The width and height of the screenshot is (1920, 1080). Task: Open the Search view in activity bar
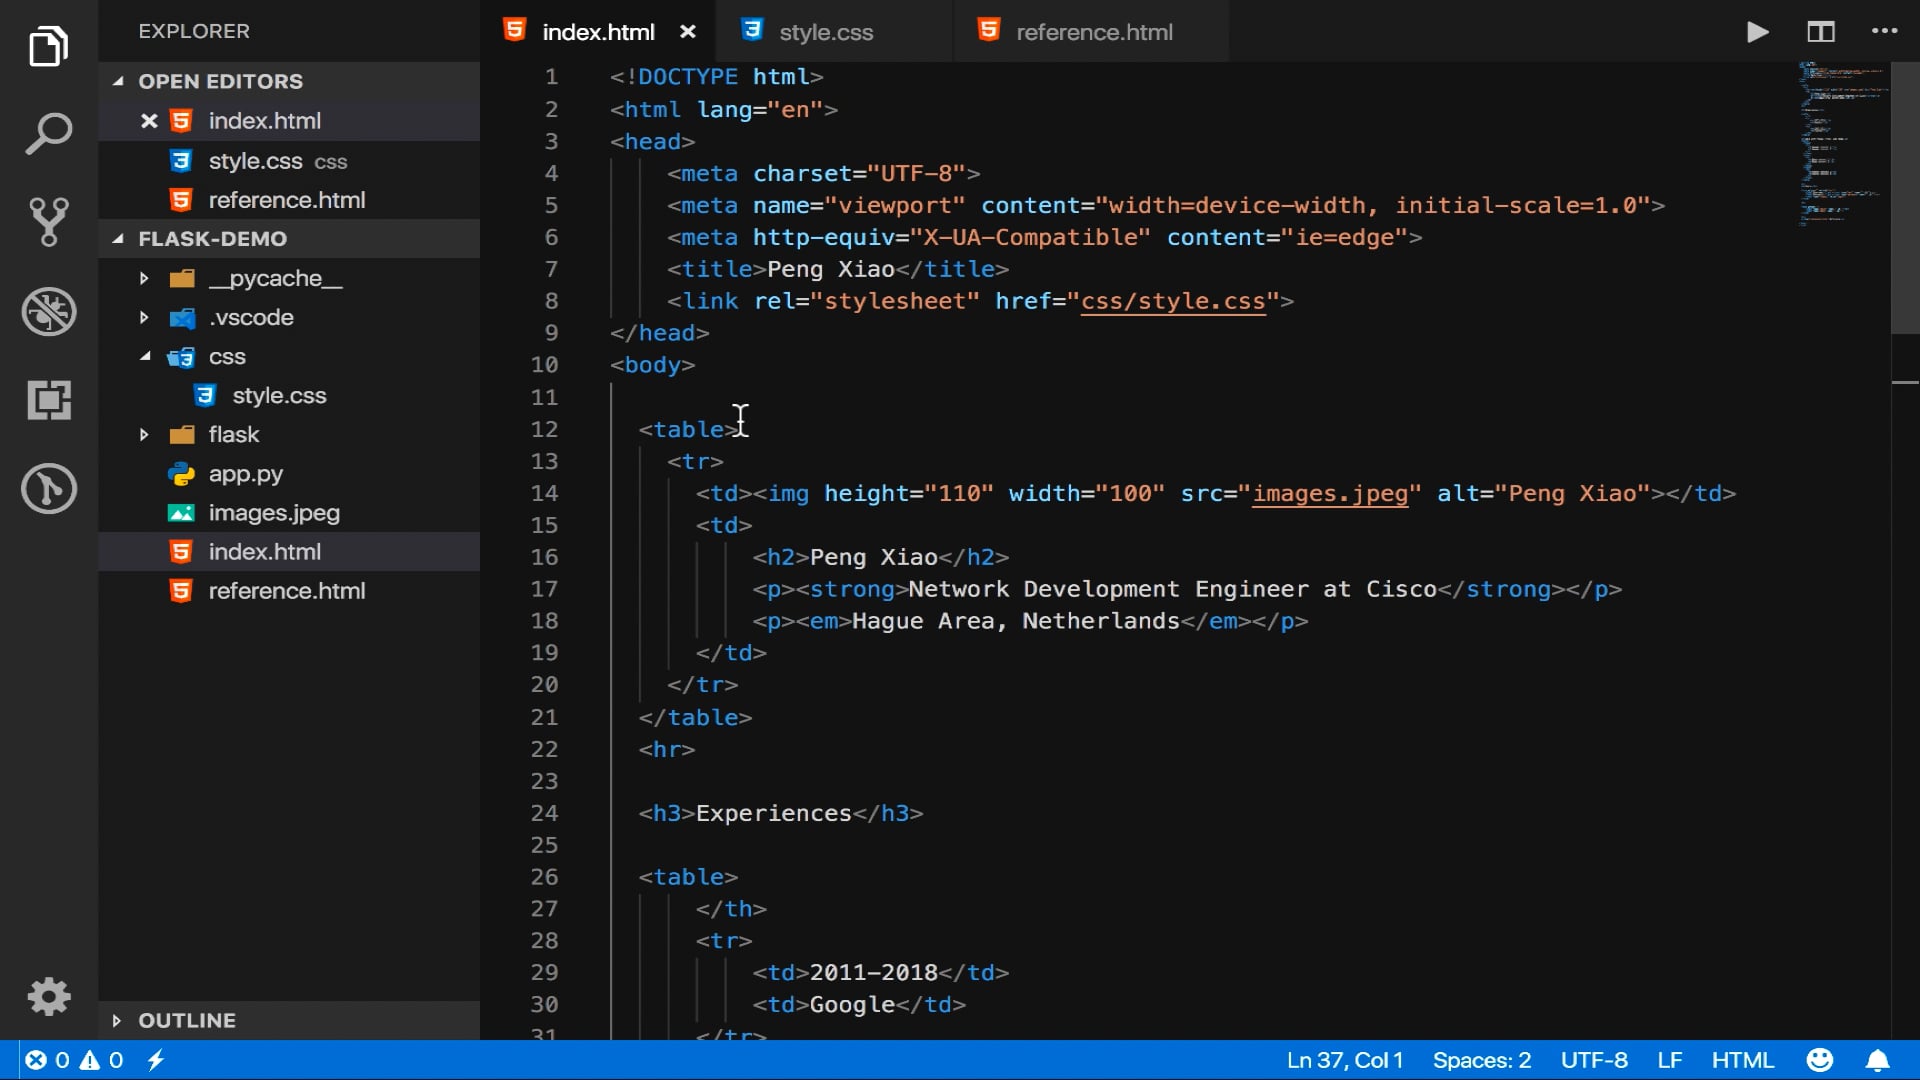click(48, 134)
